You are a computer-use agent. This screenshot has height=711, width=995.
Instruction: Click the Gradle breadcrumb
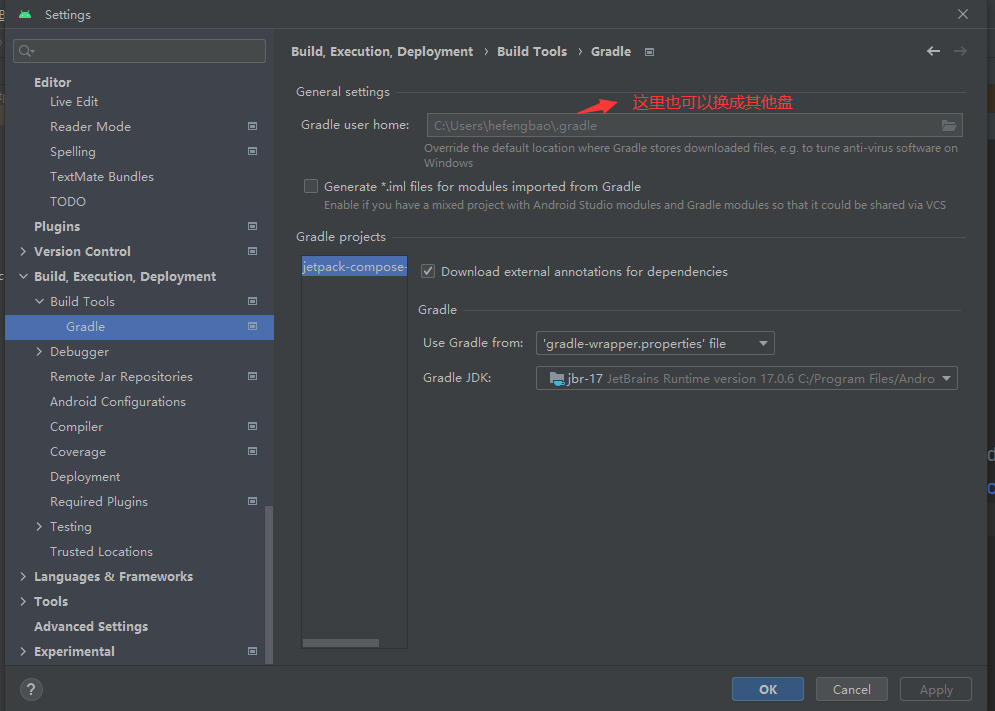611,51
